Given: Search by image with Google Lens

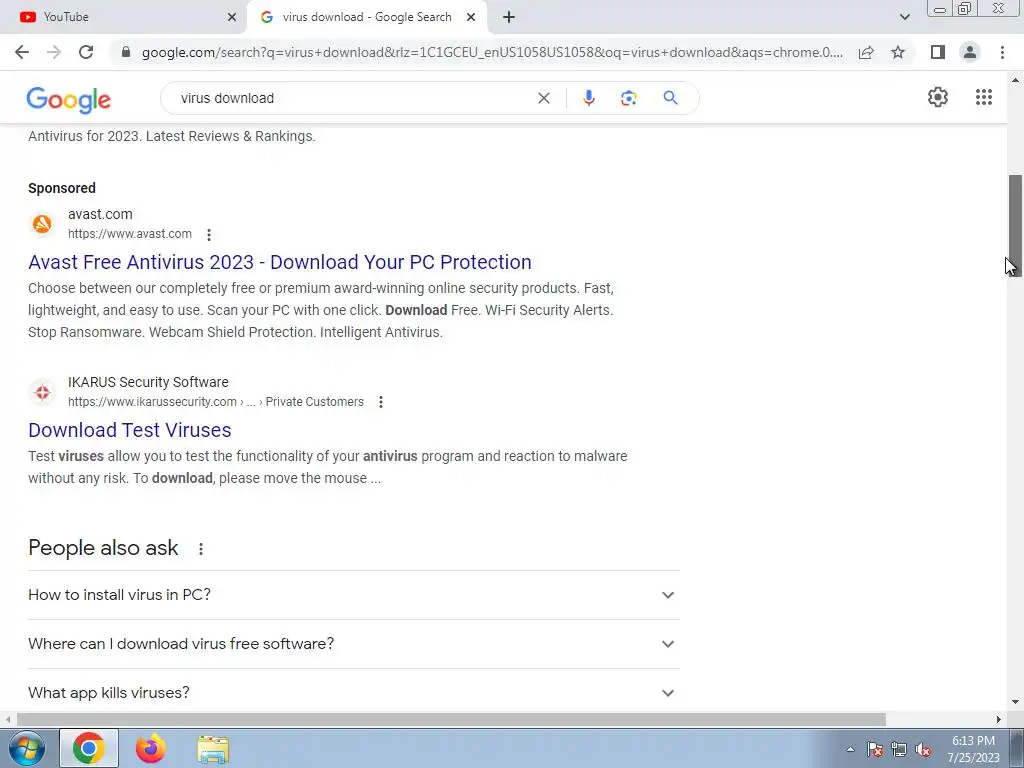Looking at the screenshot, I should 629,98.
